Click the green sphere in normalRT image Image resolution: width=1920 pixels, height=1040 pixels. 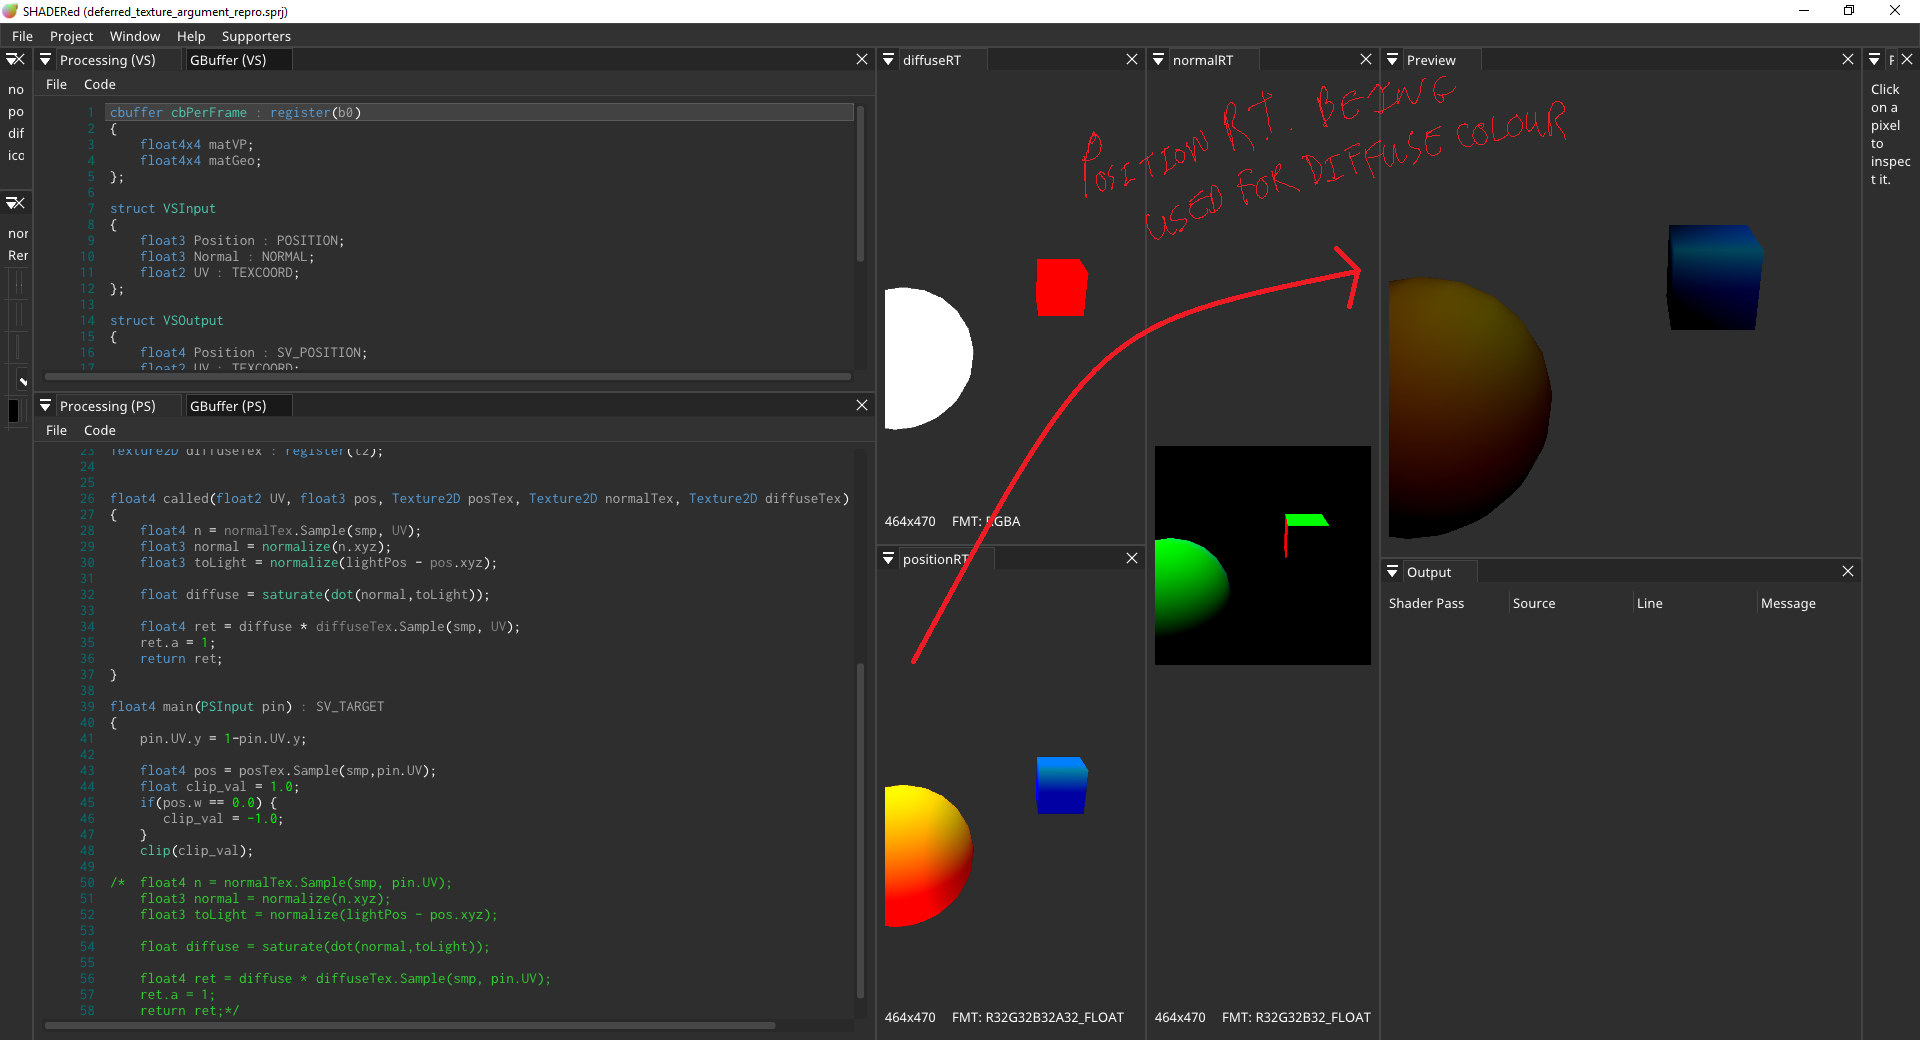pos(1190,586)
